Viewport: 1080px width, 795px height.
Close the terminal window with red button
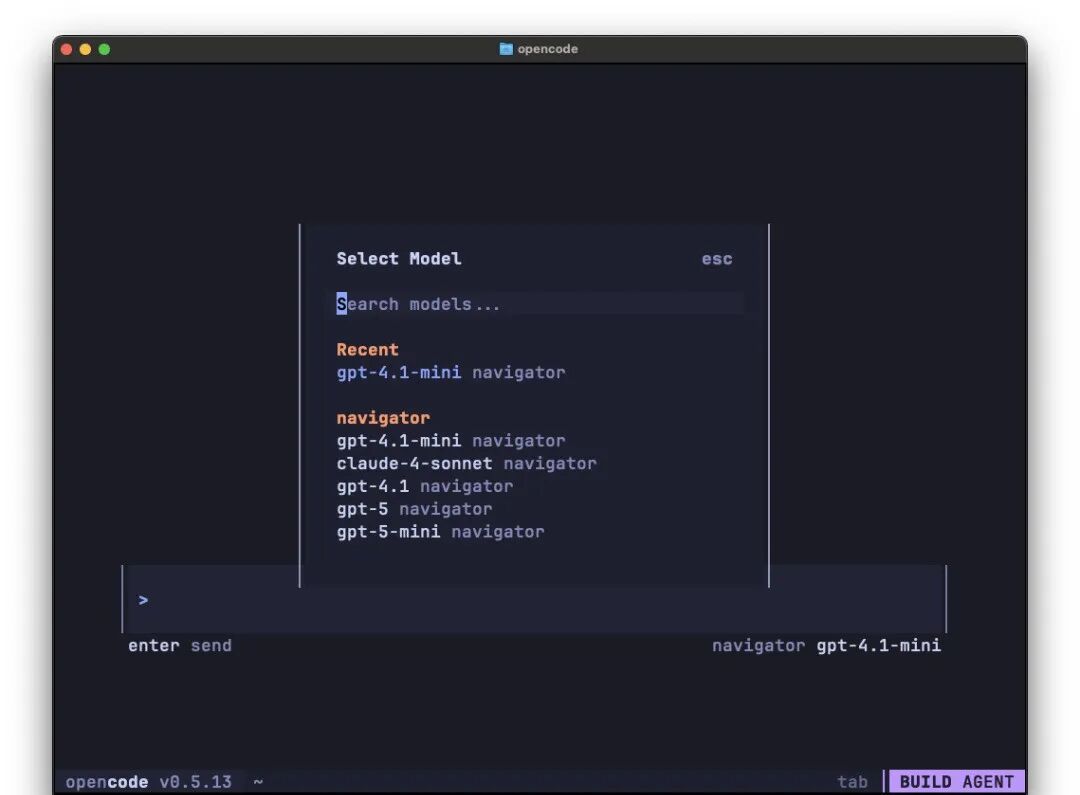coord(67,49)
